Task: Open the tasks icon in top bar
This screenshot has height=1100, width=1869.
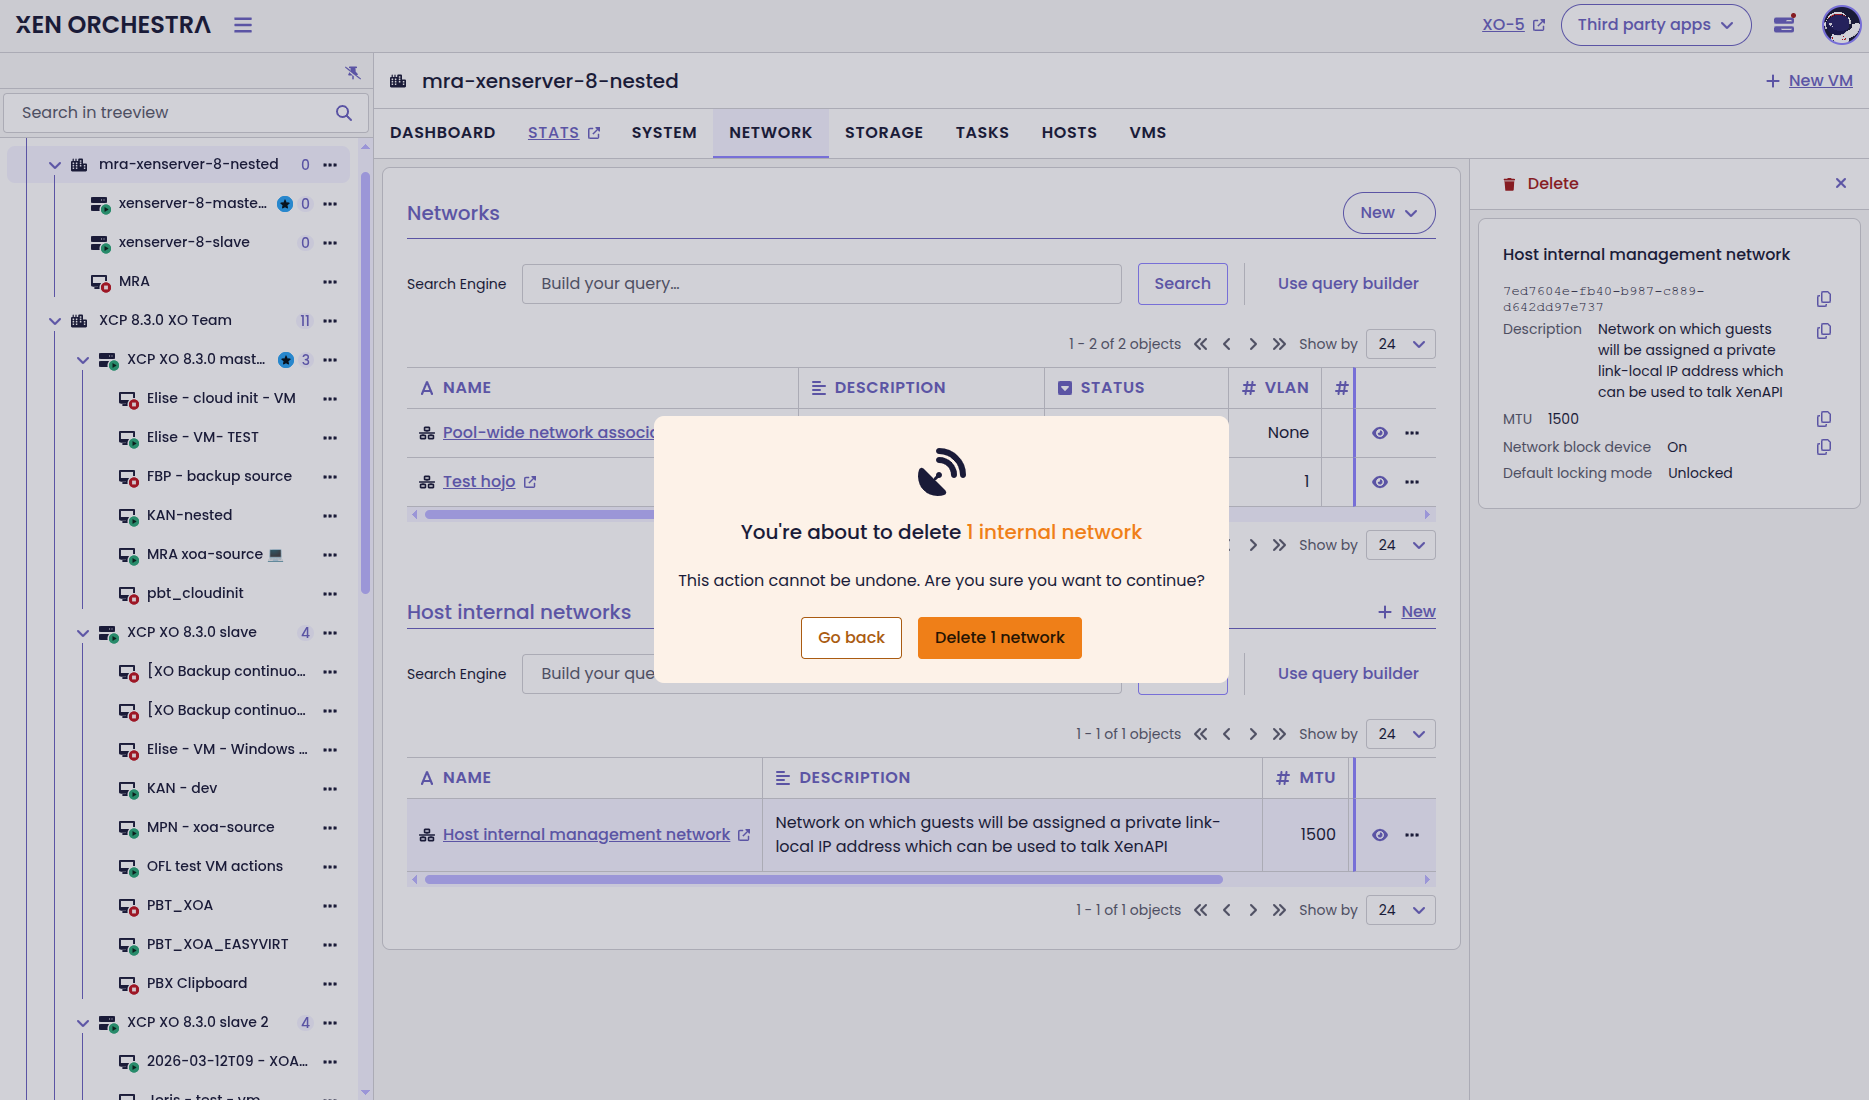Action: click(1784, 25)
